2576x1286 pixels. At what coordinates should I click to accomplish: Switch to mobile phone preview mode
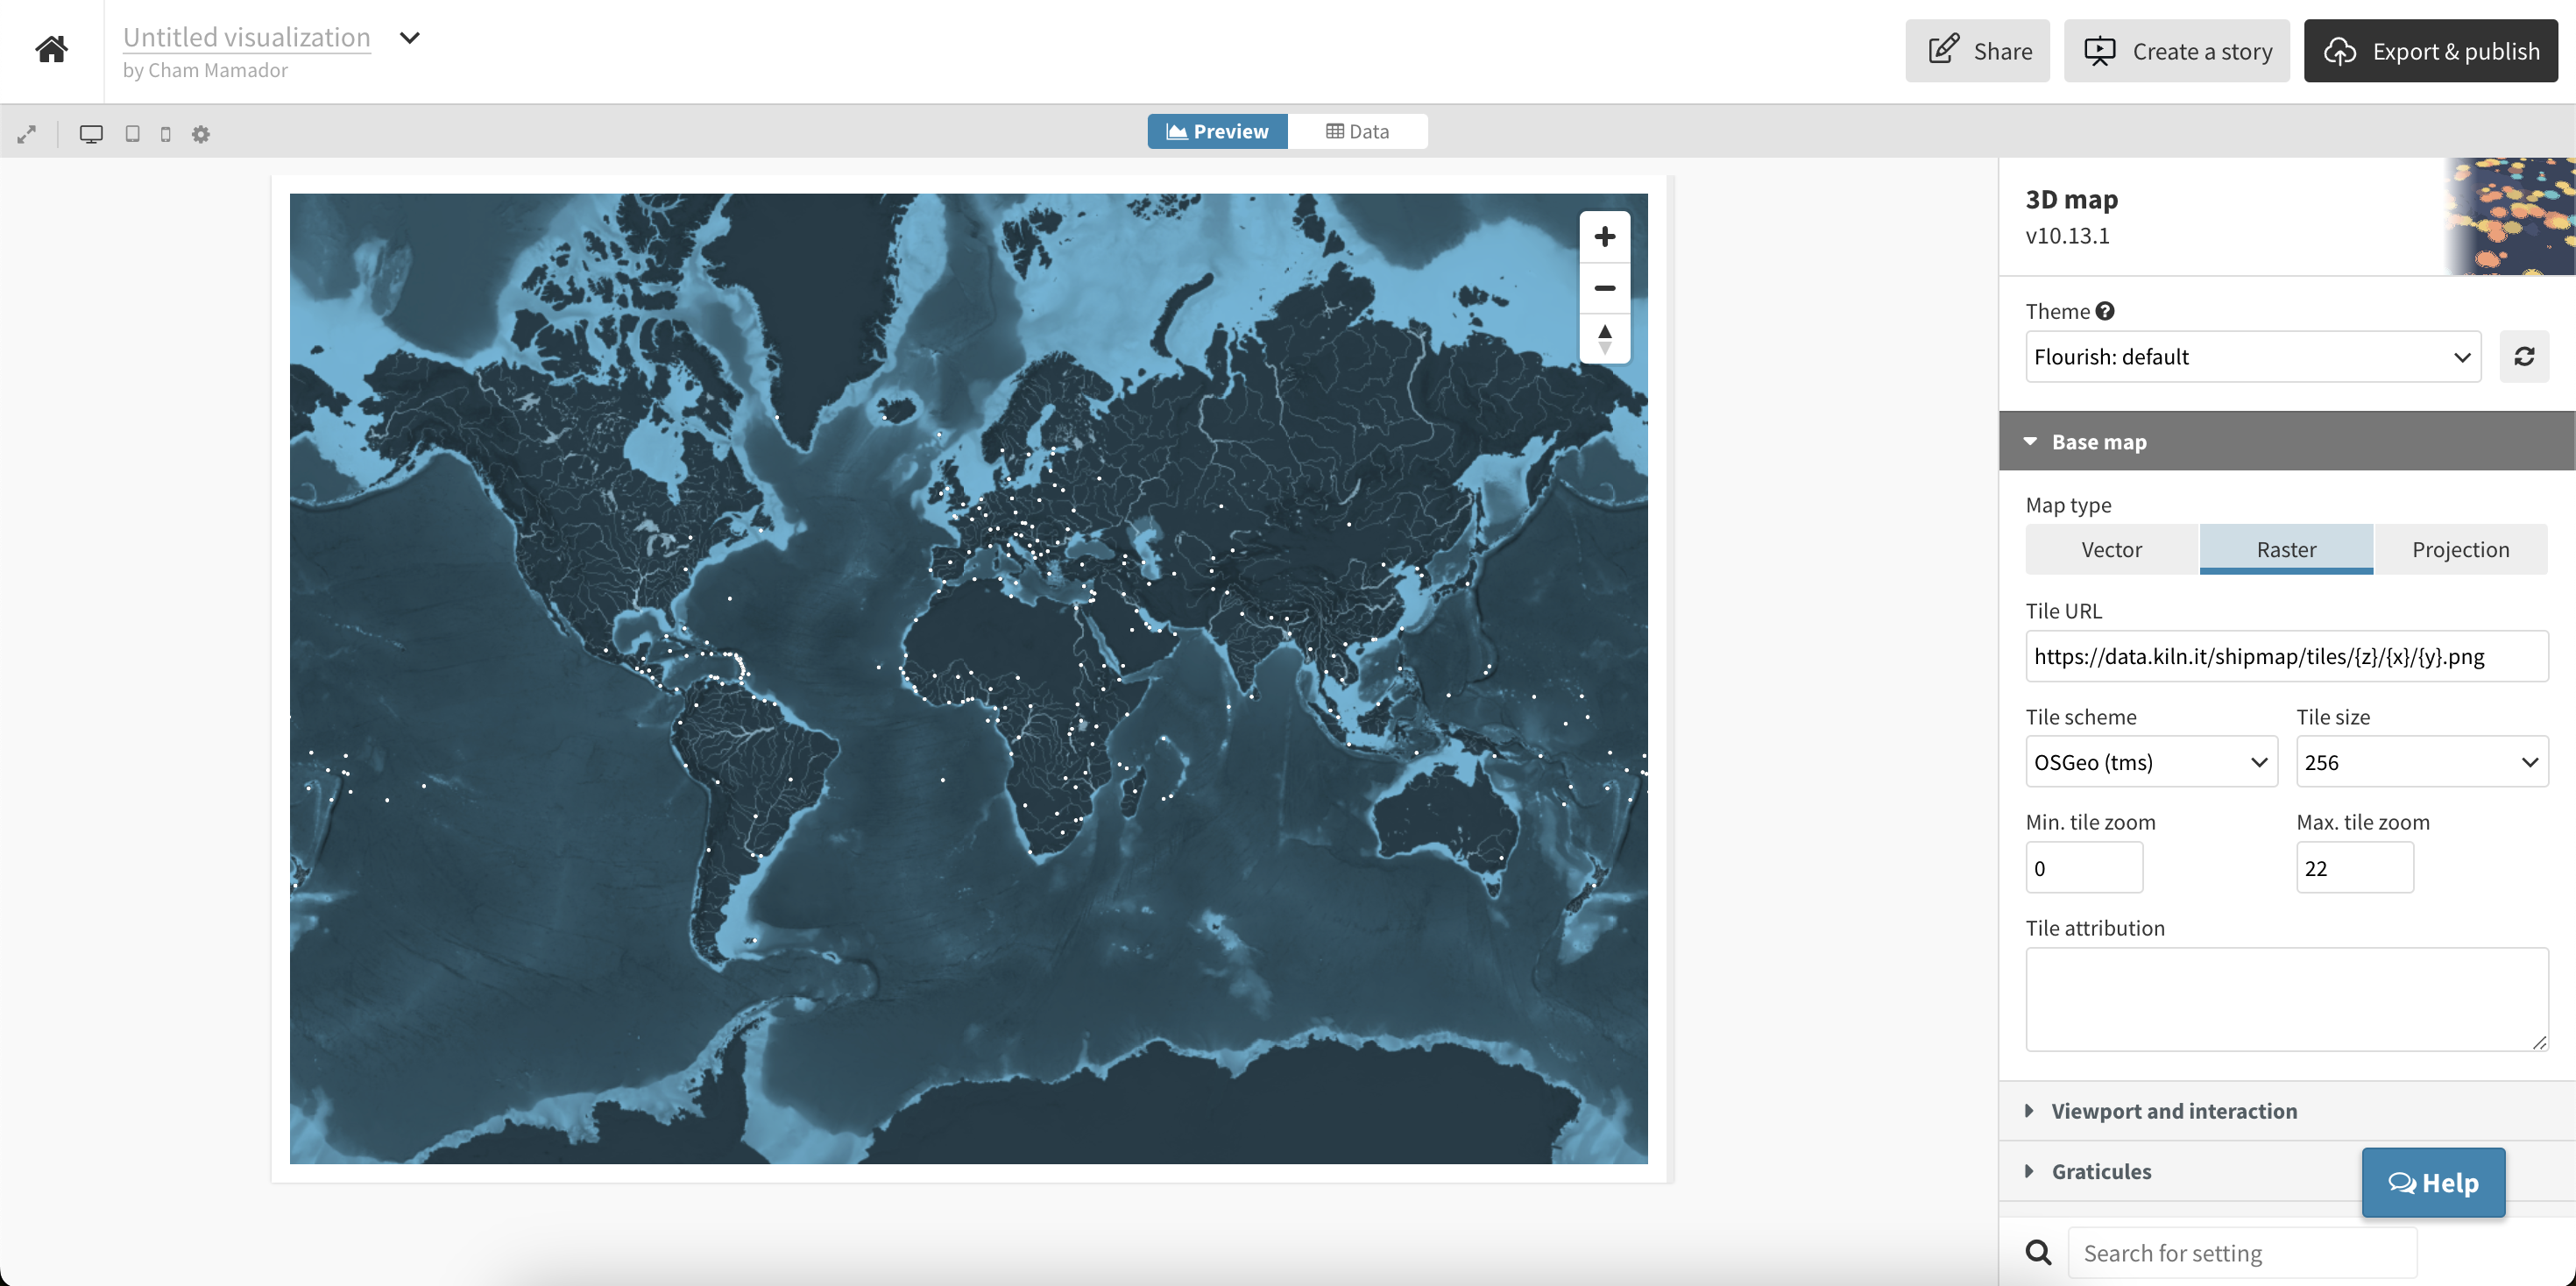coord(166,134)
